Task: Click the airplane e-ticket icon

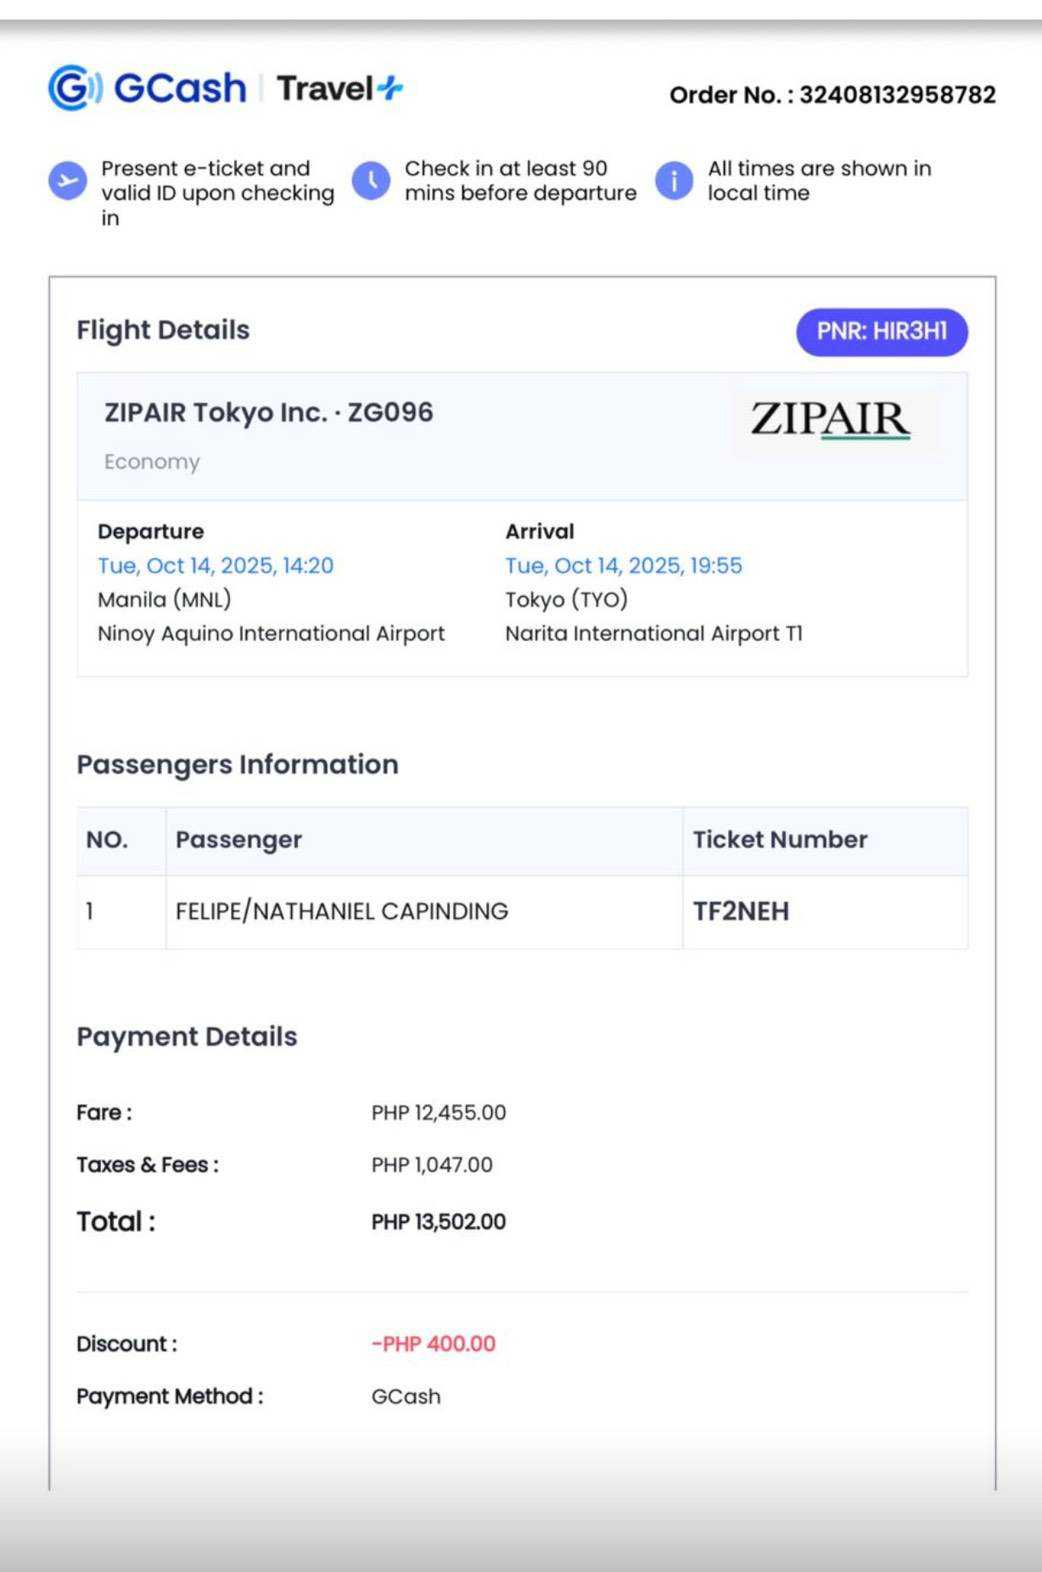Action: pos(68,181)
